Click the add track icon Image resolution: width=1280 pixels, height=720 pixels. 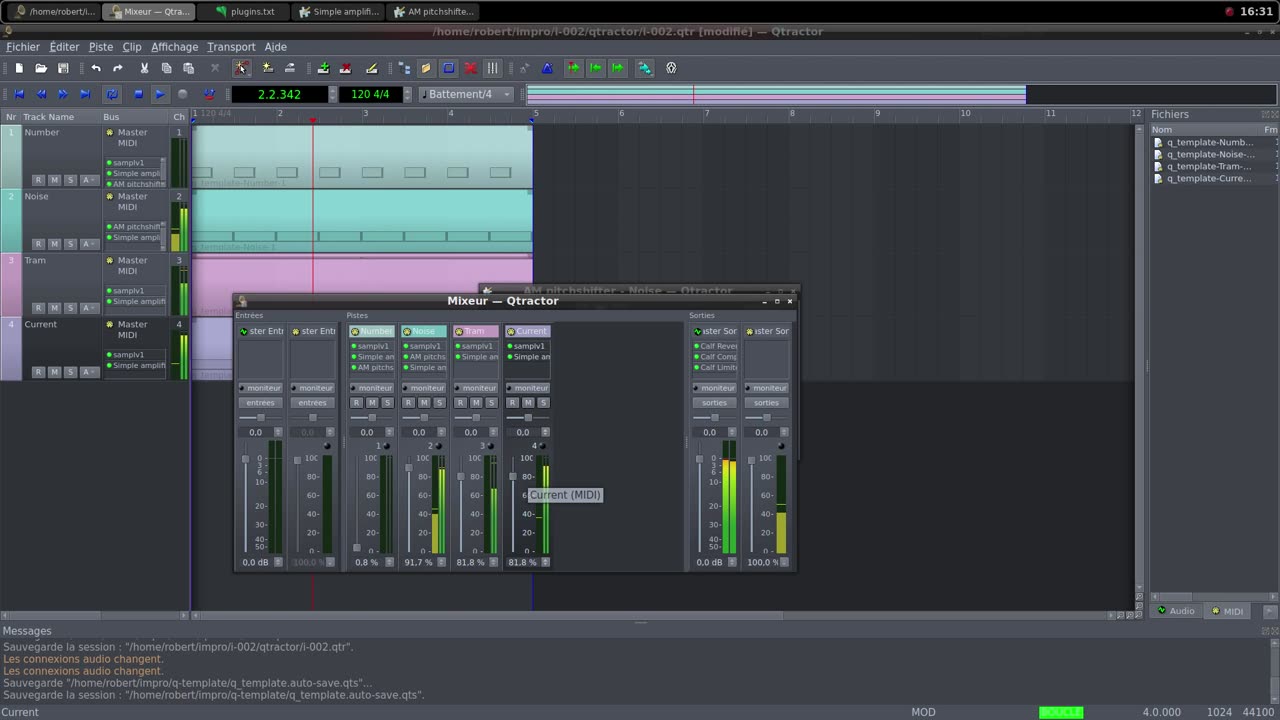323,68
